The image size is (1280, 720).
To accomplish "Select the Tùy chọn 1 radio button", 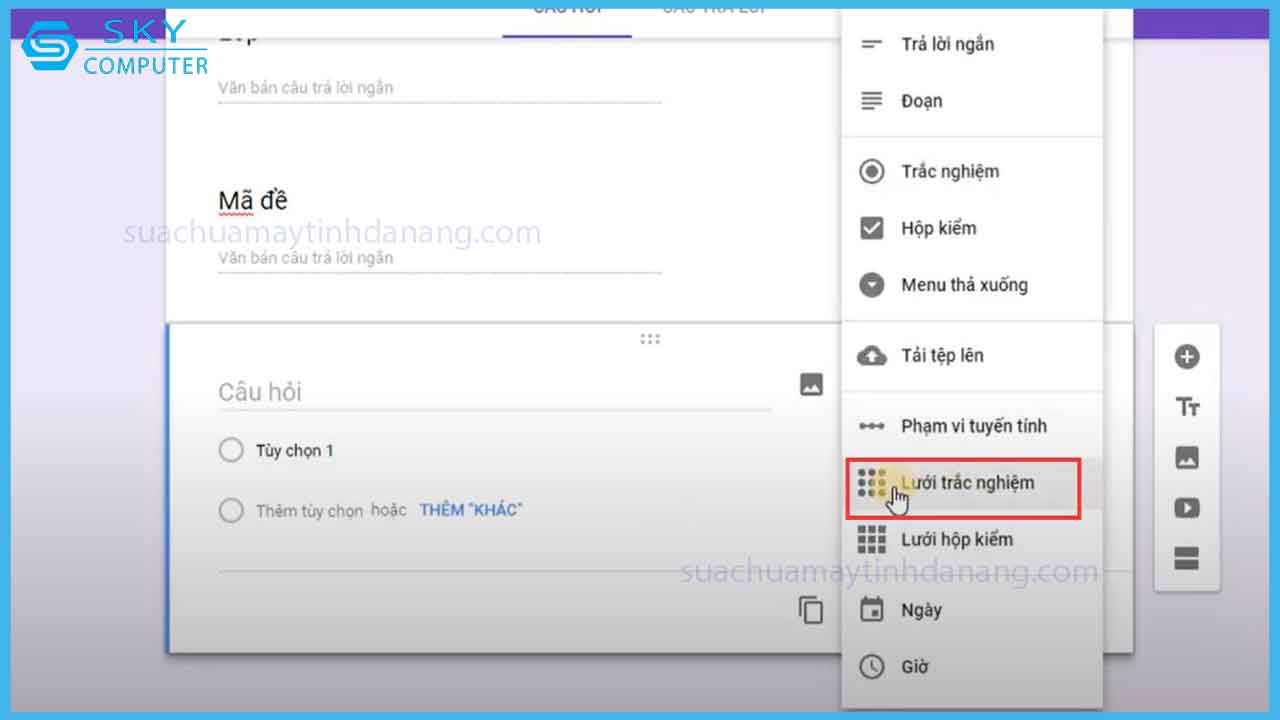I will 231,450.
